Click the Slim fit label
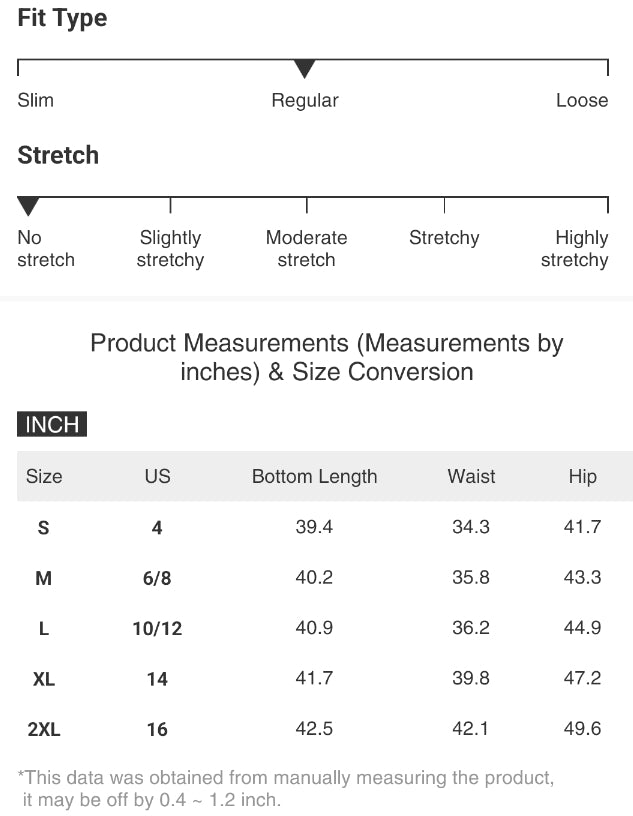Screen dimensions: 633x816 tap(36, 100)
